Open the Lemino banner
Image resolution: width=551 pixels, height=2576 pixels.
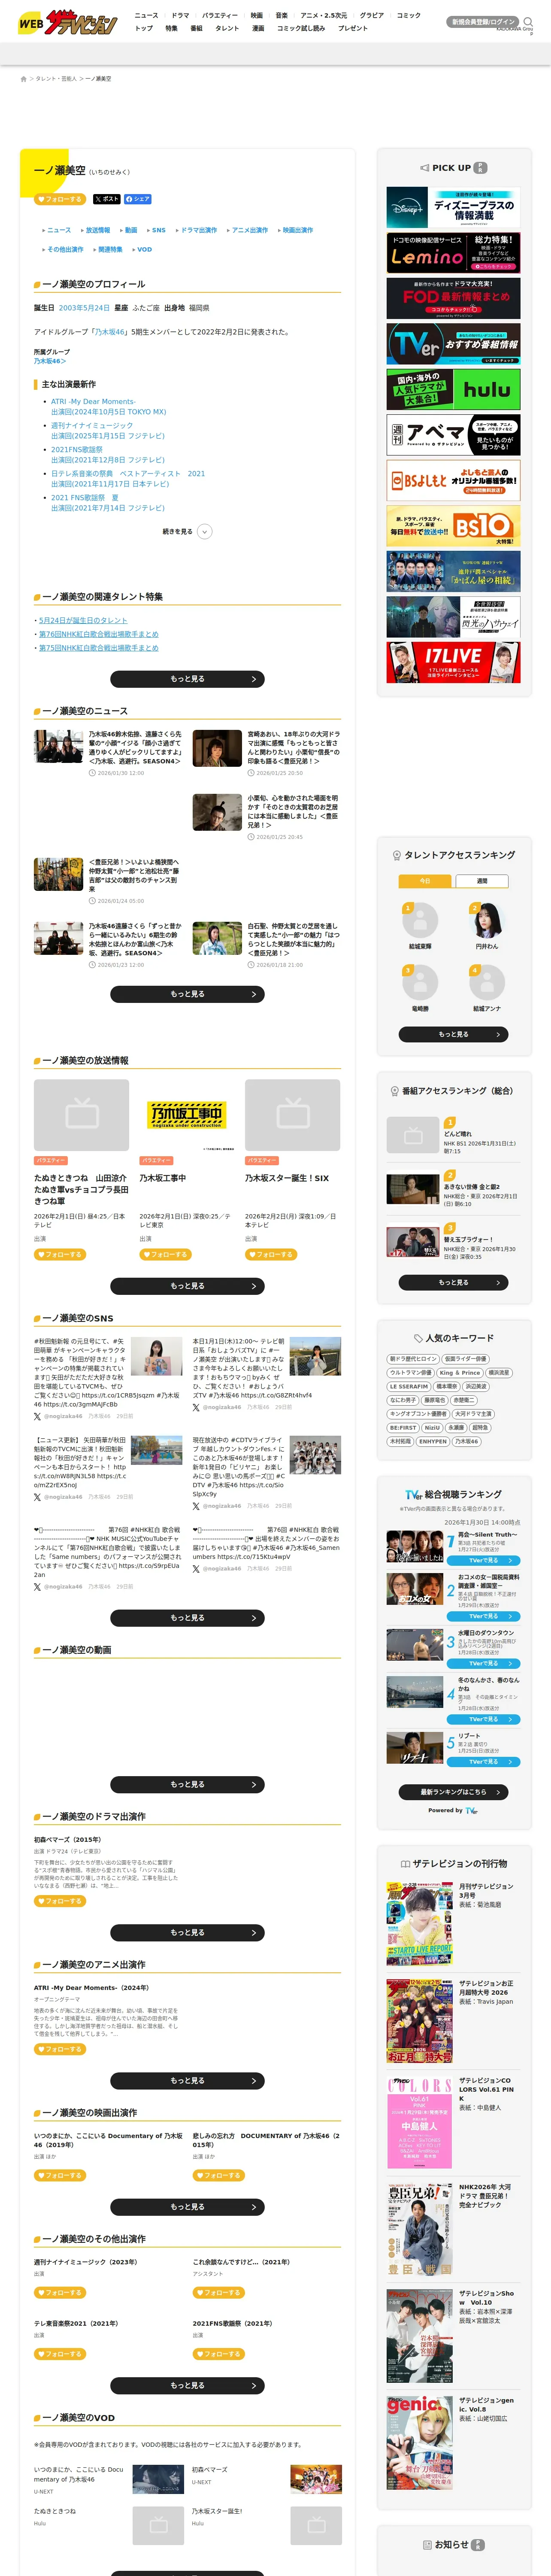(453, 253)
